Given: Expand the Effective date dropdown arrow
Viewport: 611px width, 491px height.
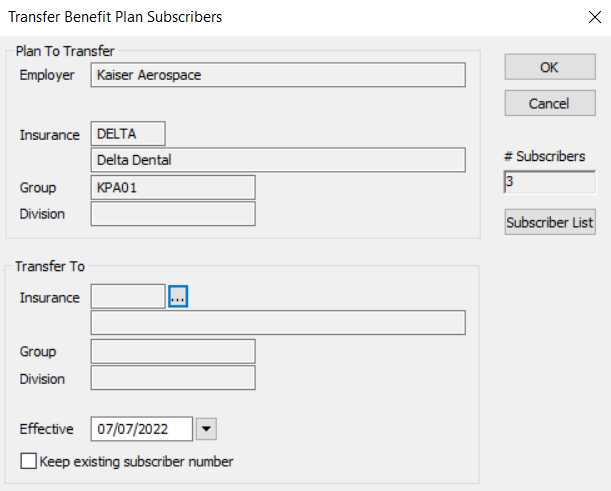Looking at the screenshot, I should click(x=205, y=429).
